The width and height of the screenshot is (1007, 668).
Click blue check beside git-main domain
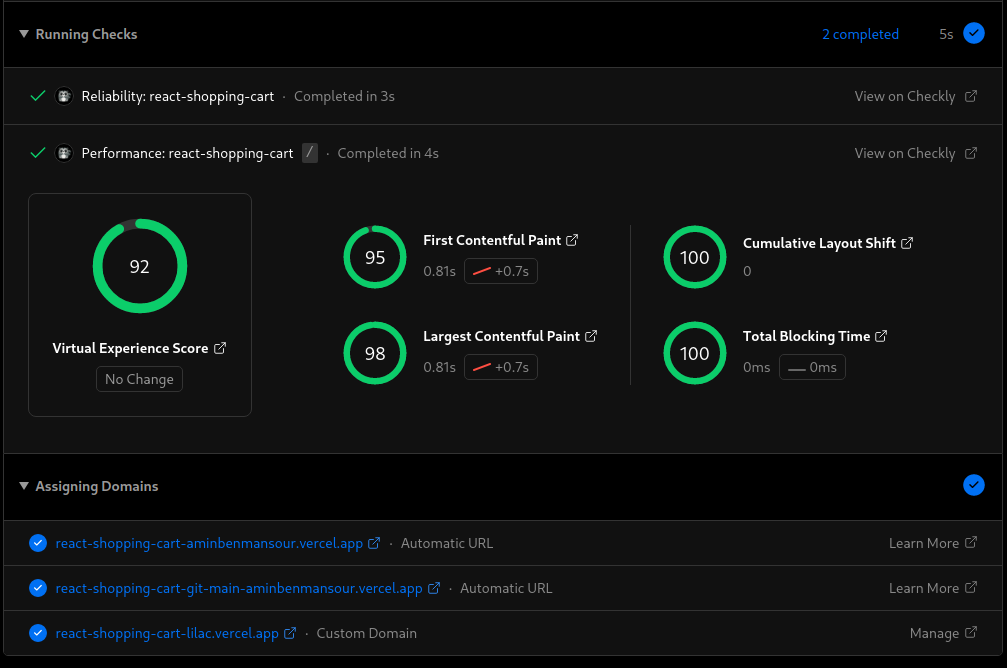coord(38,588)
